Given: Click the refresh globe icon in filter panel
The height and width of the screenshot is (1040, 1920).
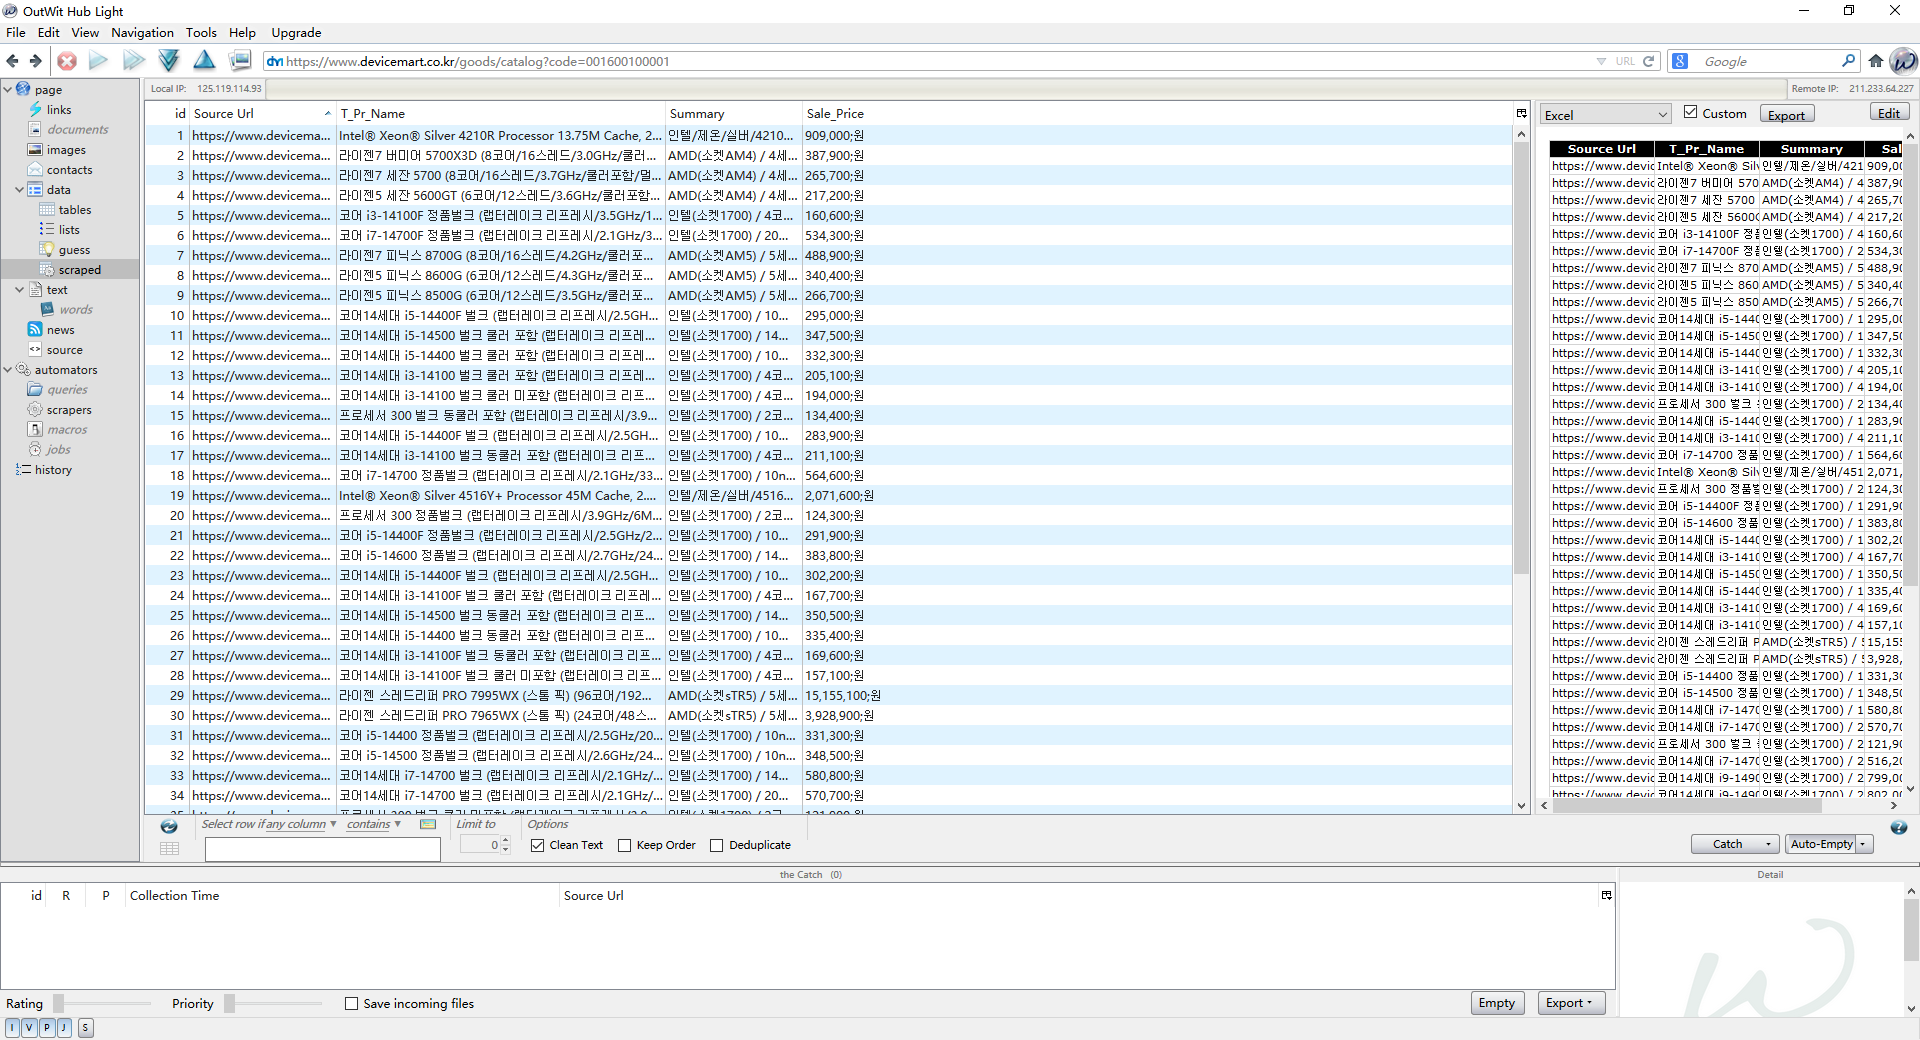Looking at the screenshot, I should [x=169, y=826].
